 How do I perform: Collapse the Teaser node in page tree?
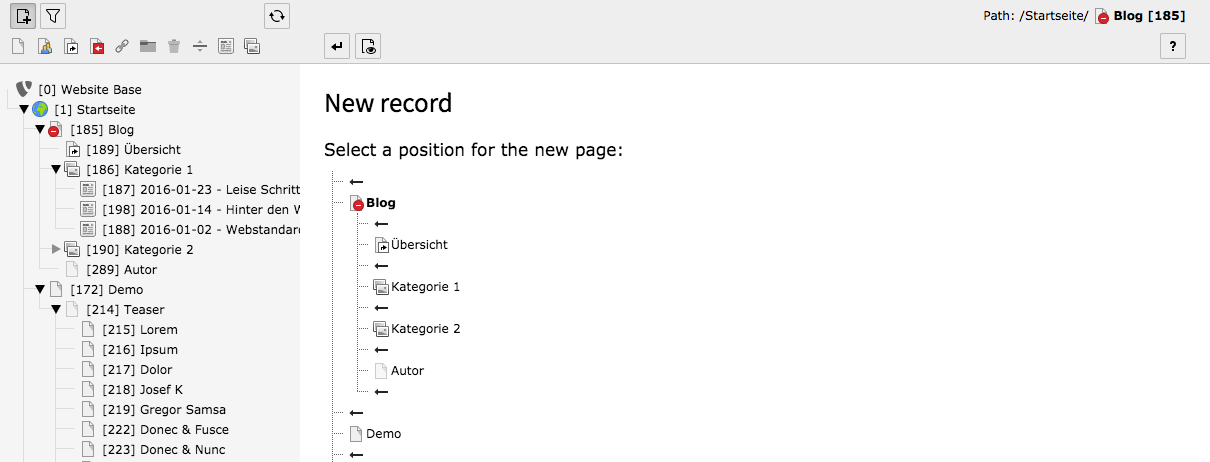tap(56, 309)
